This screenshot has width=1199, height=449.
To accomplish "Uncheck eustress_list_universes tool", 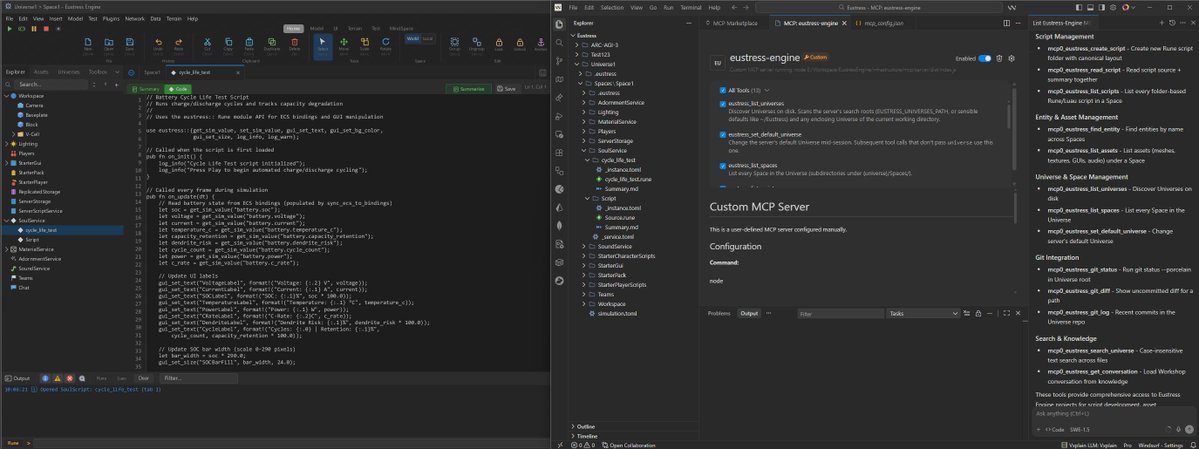I will coord(723,102).
